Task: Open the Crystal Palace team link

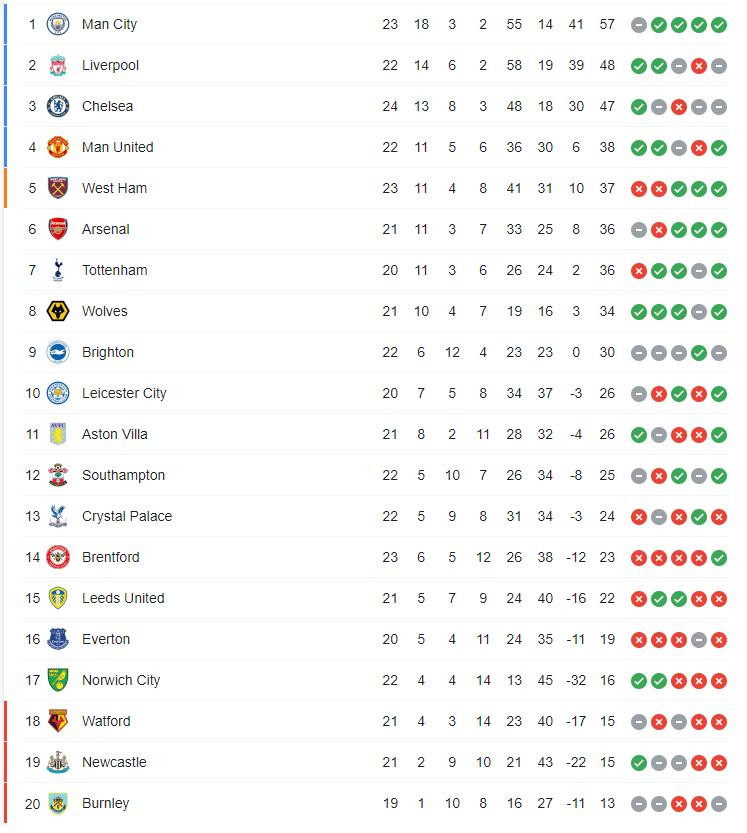Action: (x=126, y=516)
